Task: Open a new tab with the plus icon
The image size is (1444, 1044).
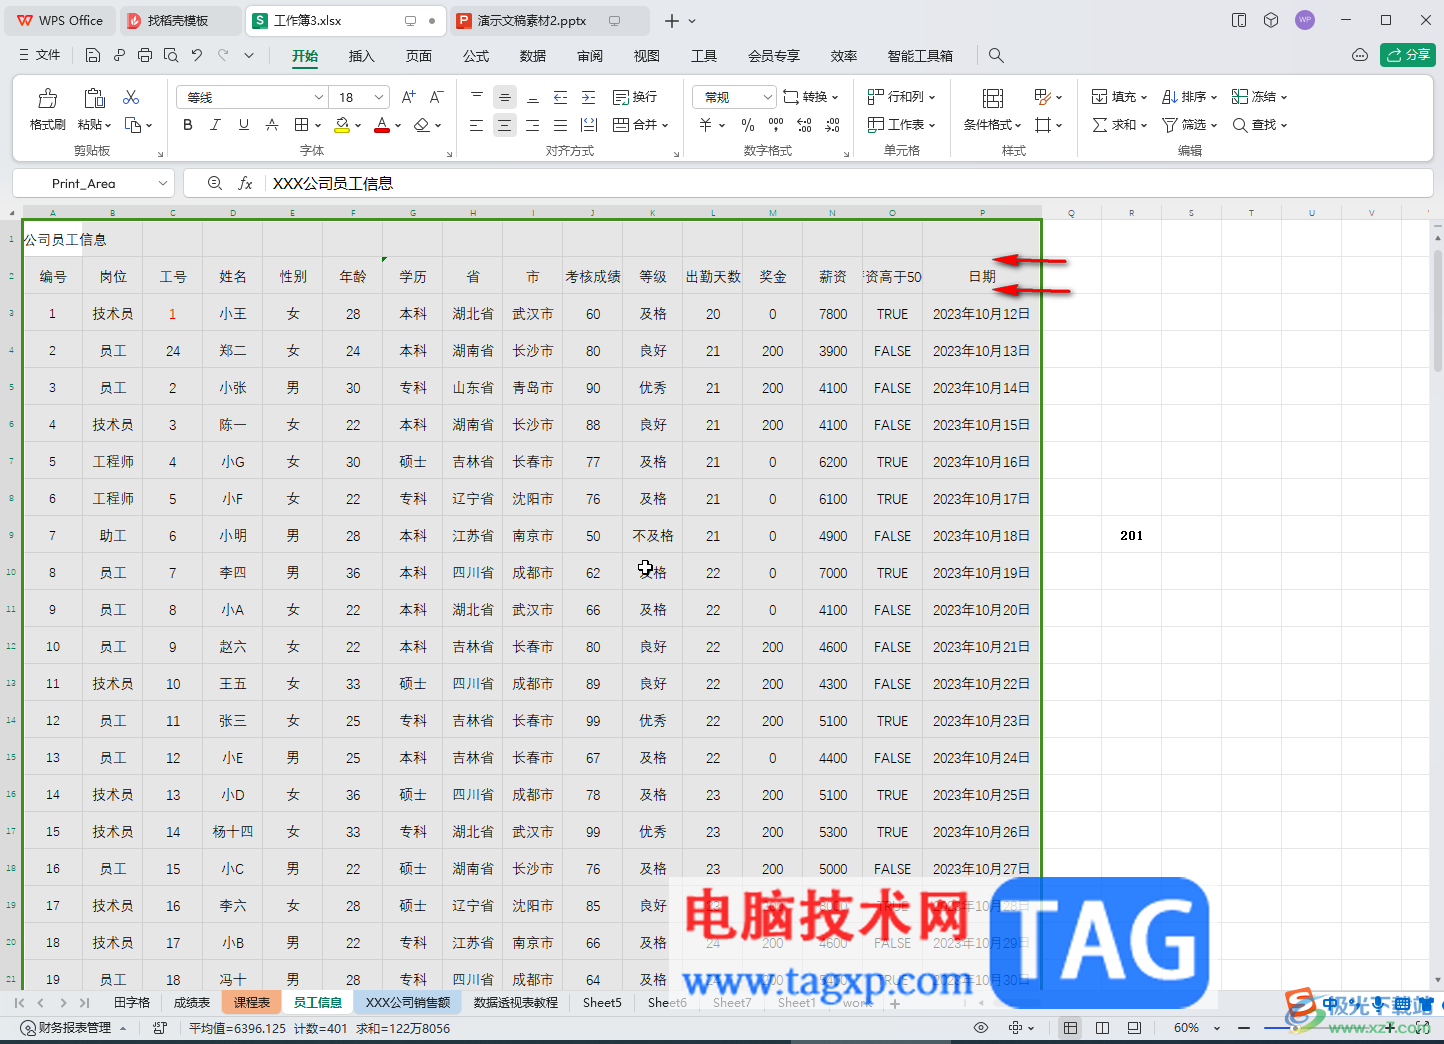Action: tap(672, 20)
